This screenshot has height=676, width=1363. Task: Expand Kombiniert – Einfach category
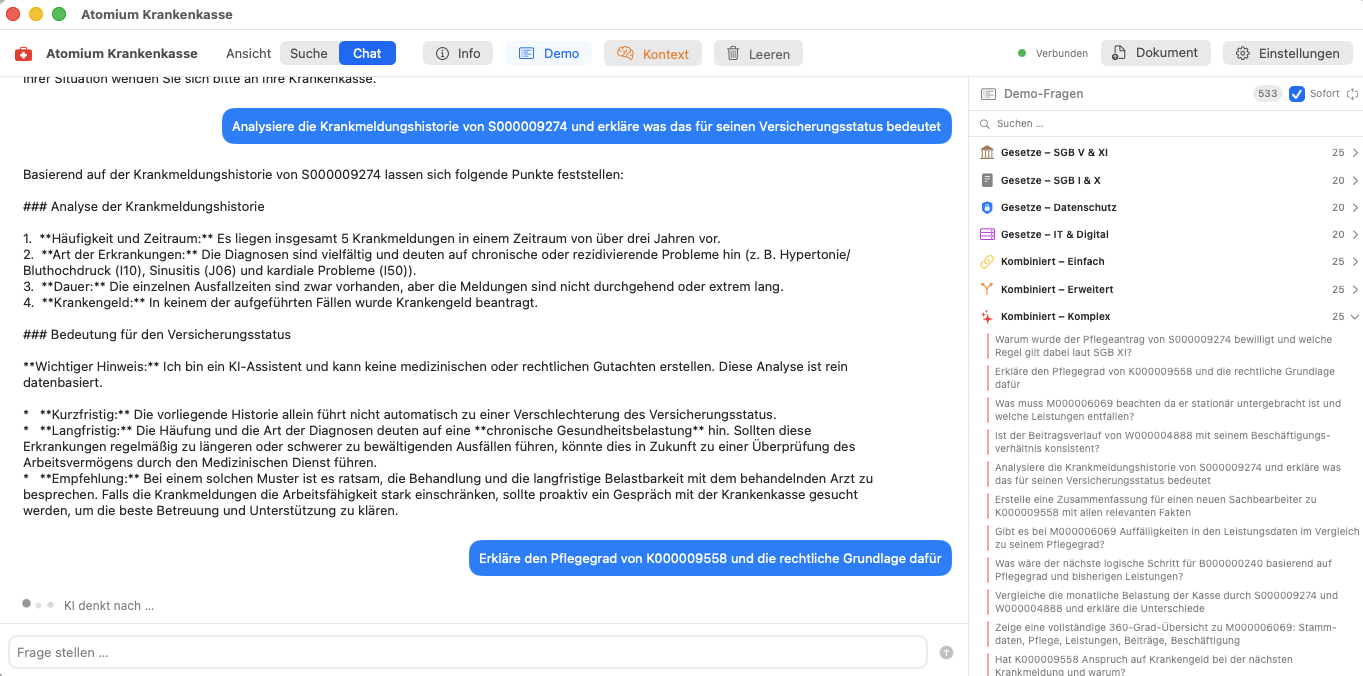[1165, 262]
